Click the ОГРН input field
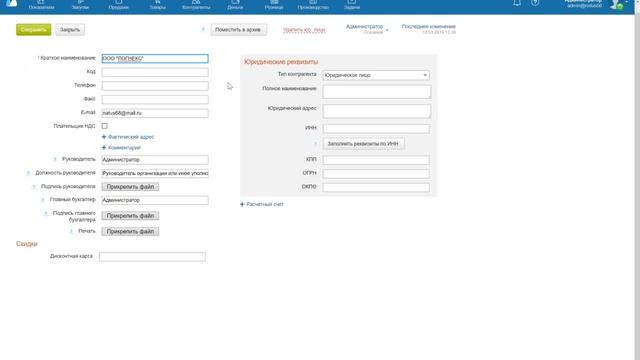 tap(376, 174)
